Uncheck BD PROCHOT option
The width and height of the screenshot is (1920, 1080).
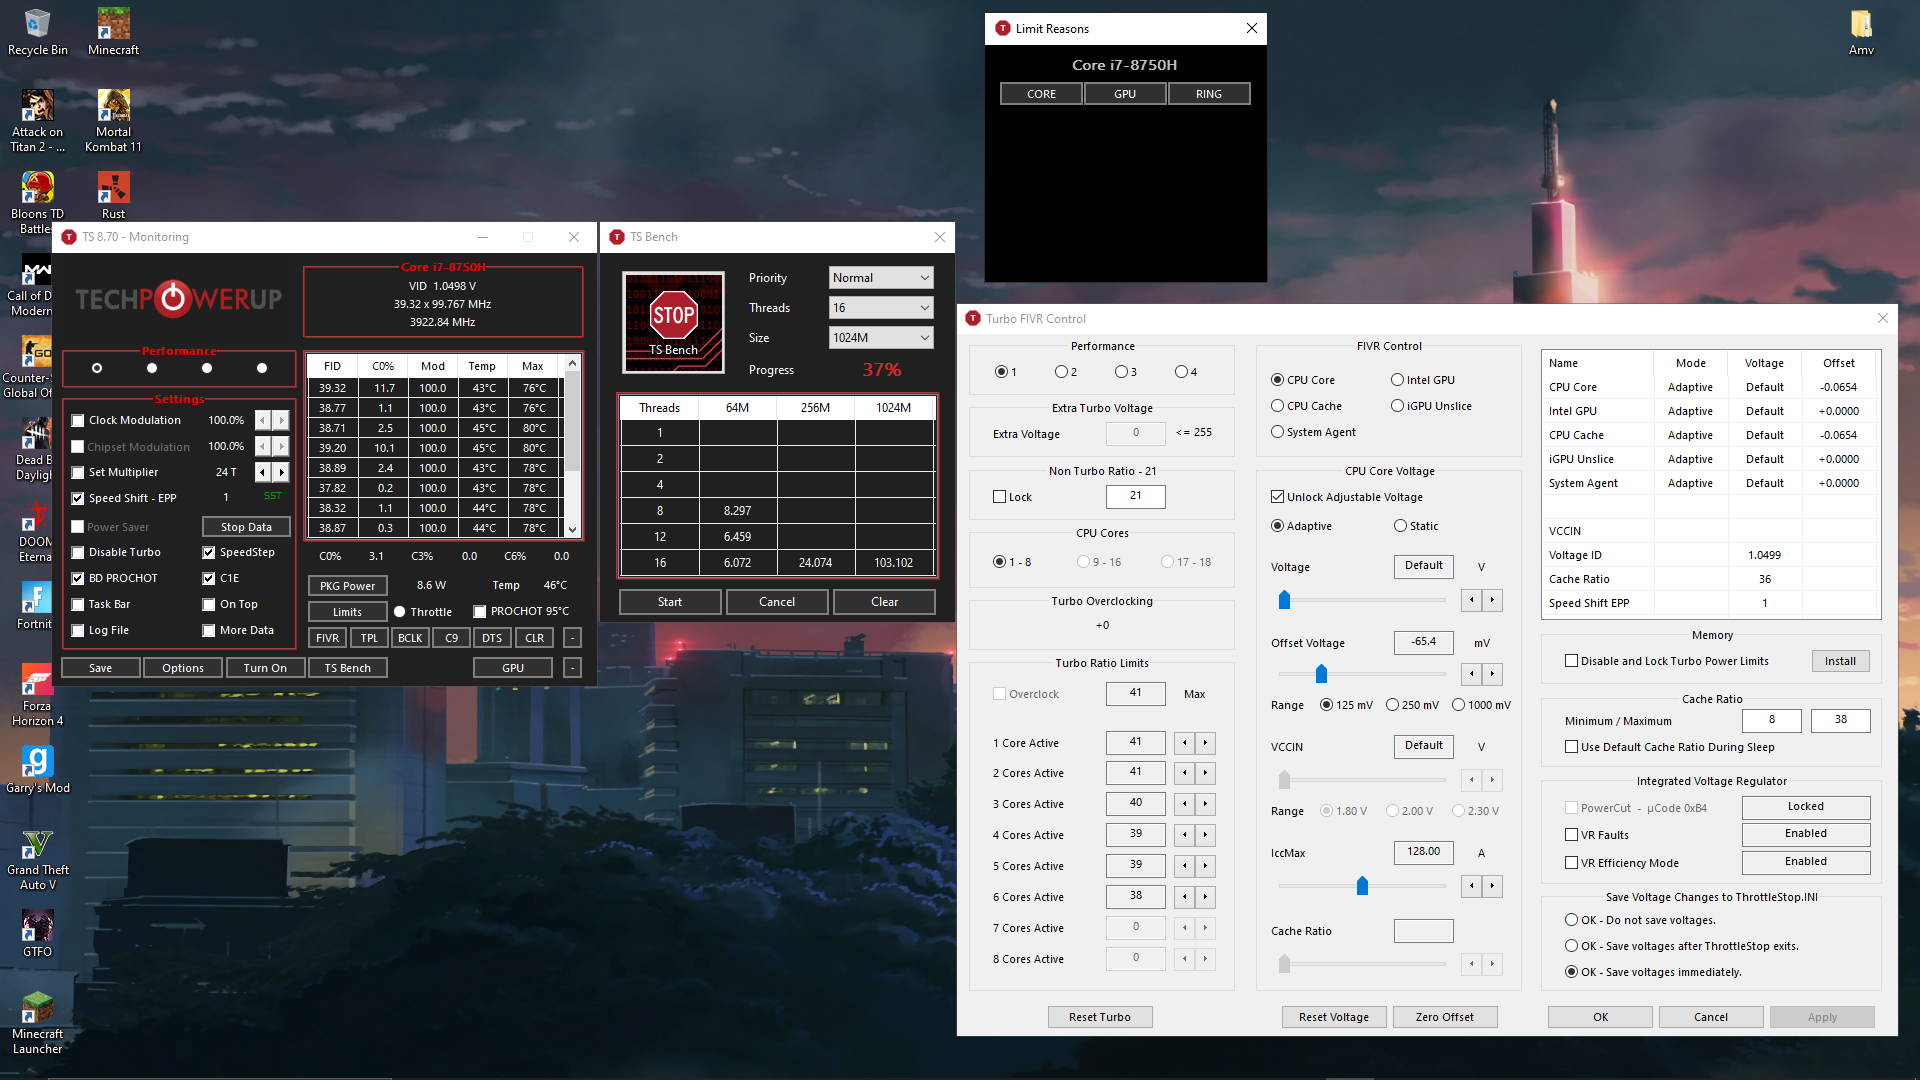tap(78, 578)
